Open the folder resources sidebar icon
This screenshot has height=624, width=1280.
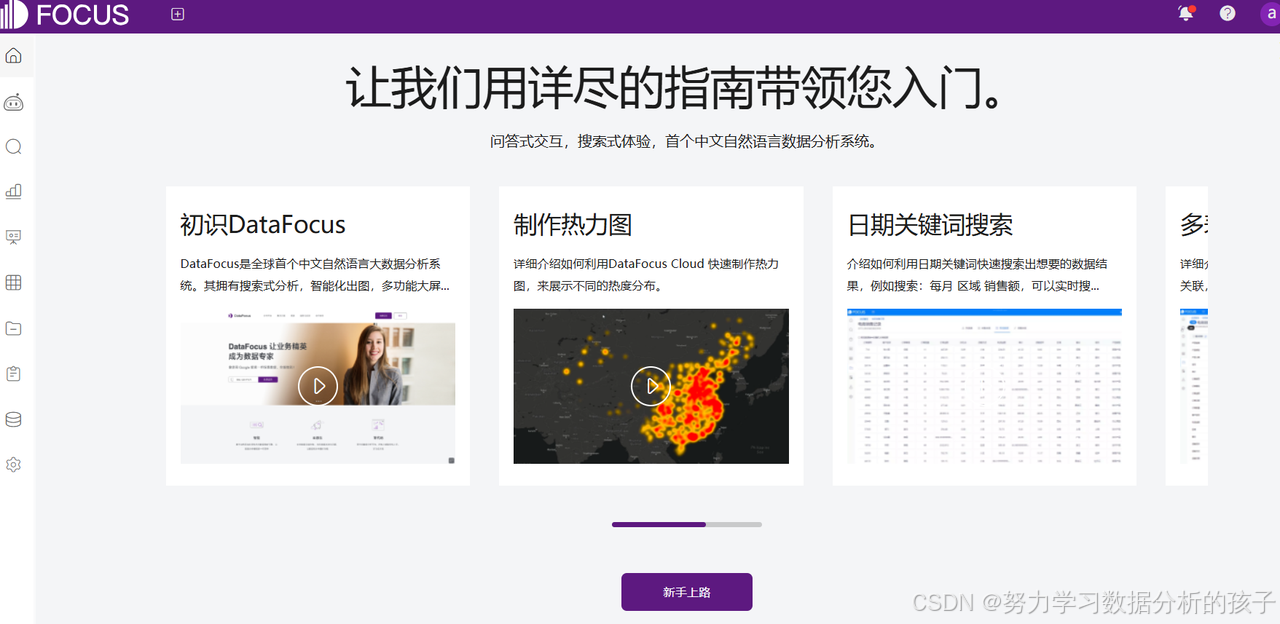point(13,328)
